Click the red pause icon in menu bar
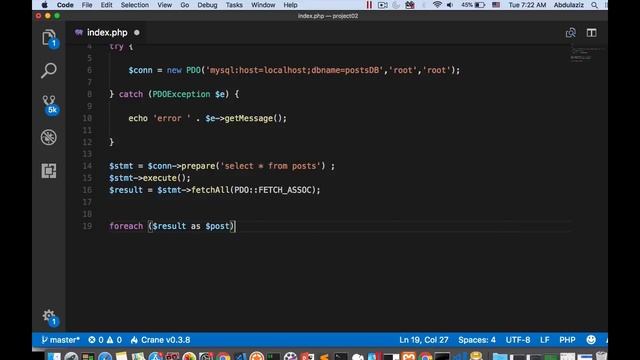The height and width of the screenshot is (360, 640). point(369,5)
